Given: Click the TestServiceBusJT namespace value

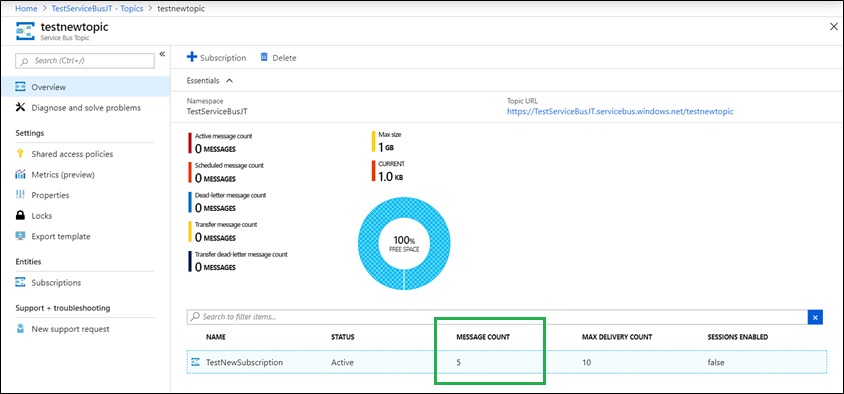Looking at the screenshot, I should [217, 111].
